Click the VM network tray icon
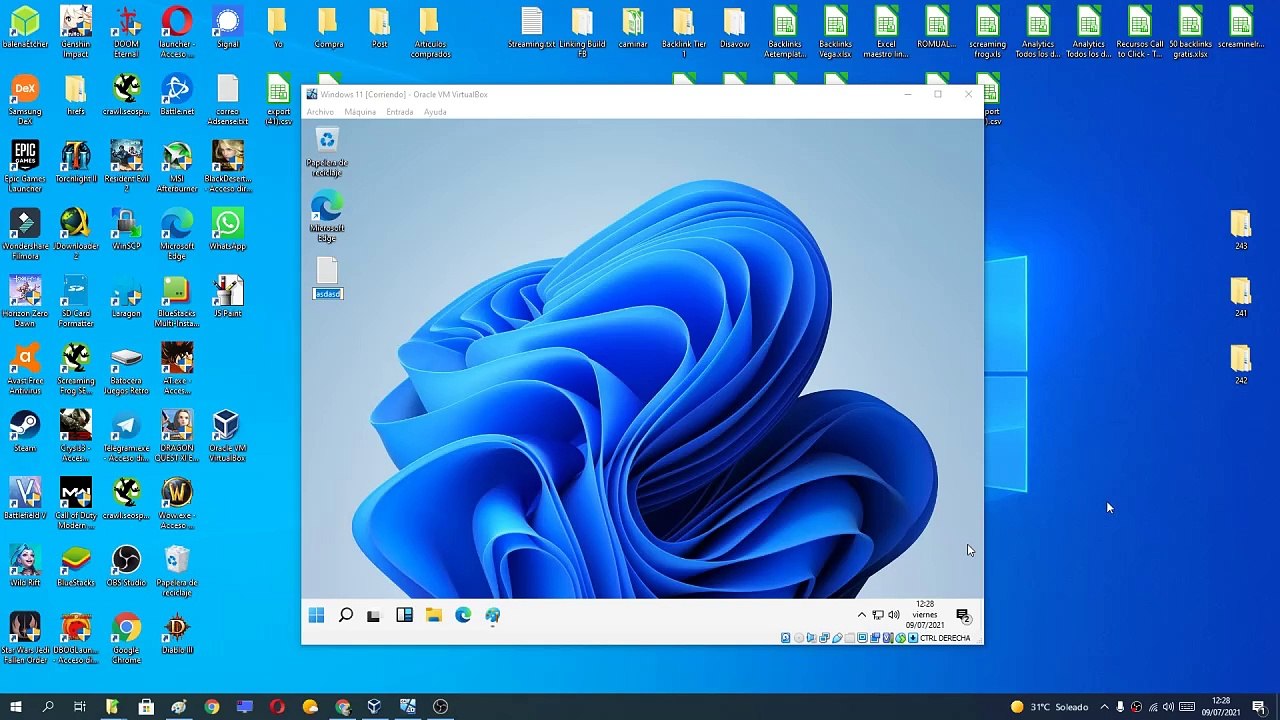 [x=878, y=615]
